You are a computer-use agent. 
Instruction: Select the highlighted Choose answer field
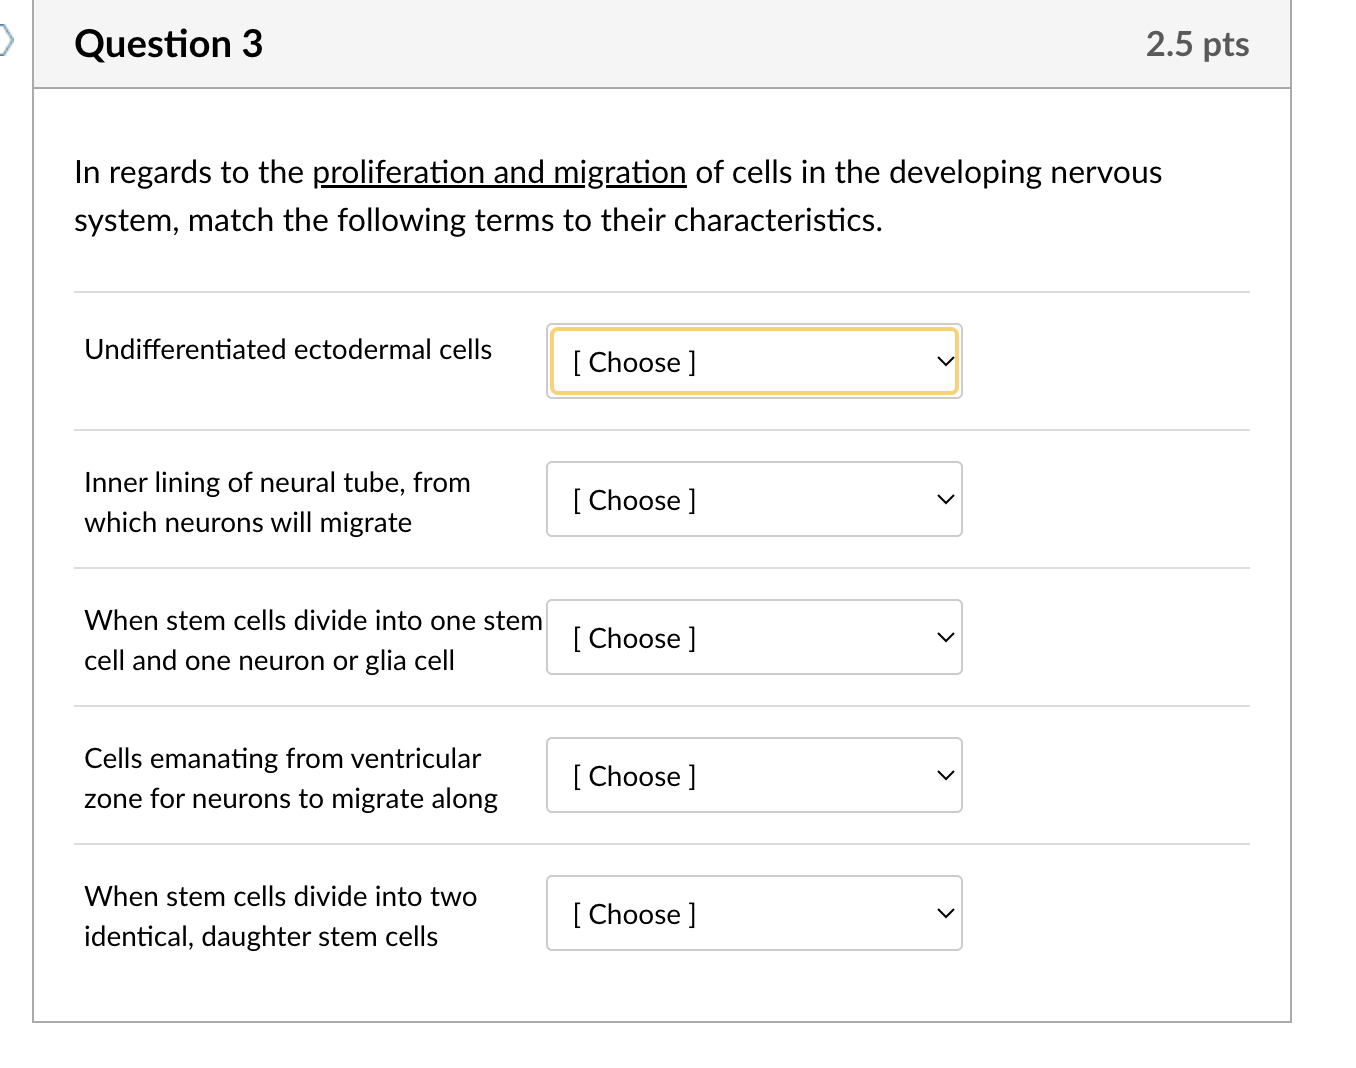coord(700,361)
